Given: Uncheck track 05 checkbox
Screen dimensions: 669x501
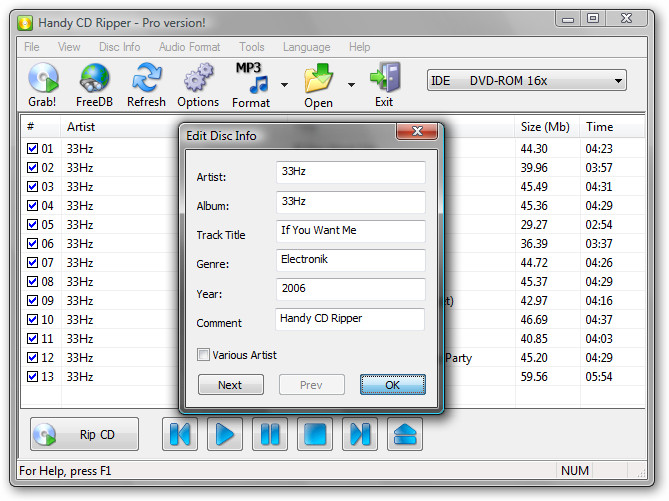Looking at the screenshot, I should tap(32, 224).
